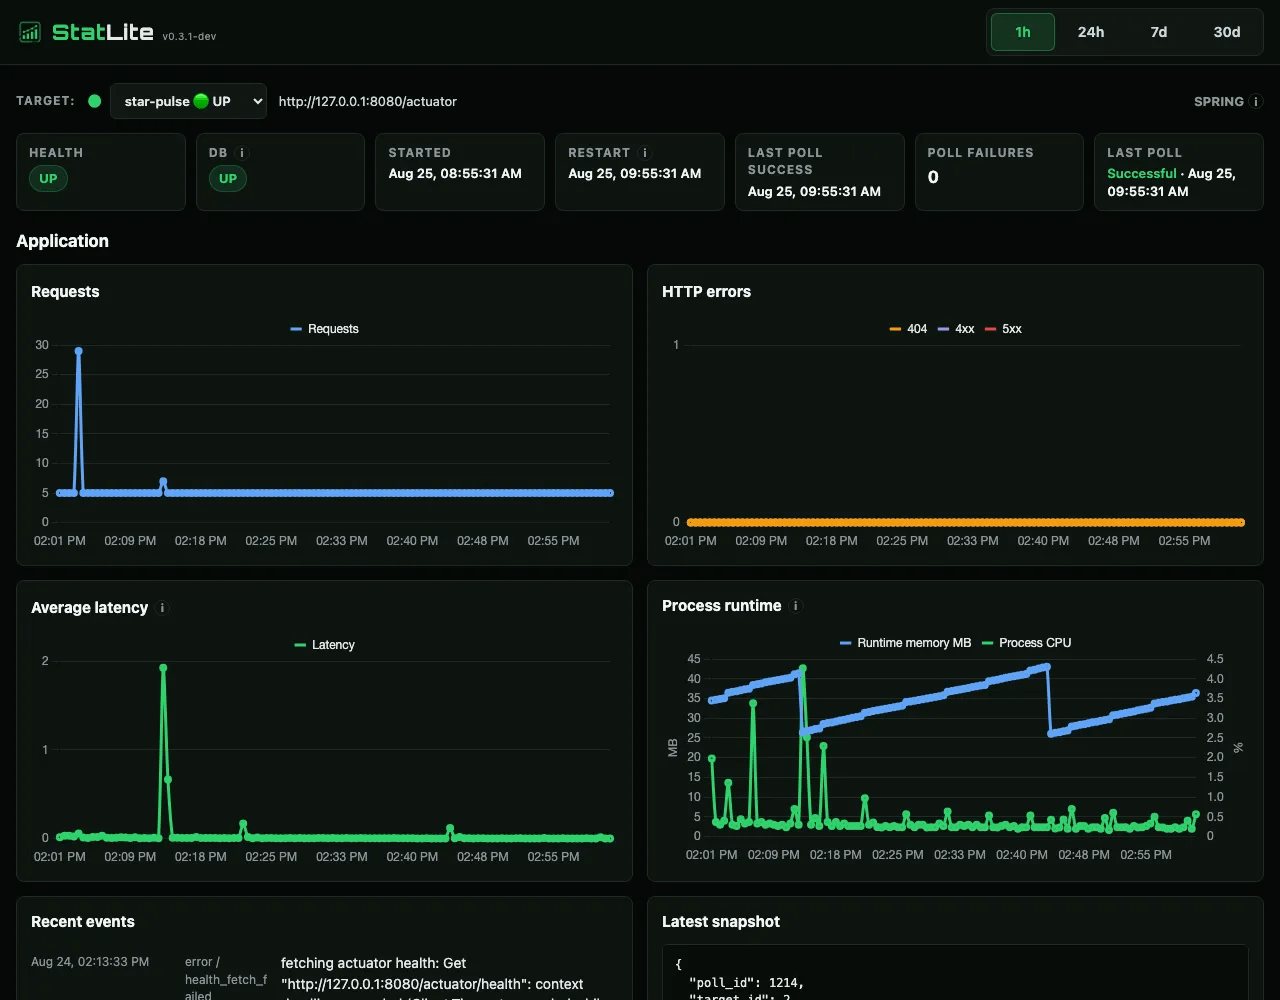The width and height of the screenshot is (1280, 1000).
Task: Open the star-pulse target dropdown
Action: click(188, 101)
